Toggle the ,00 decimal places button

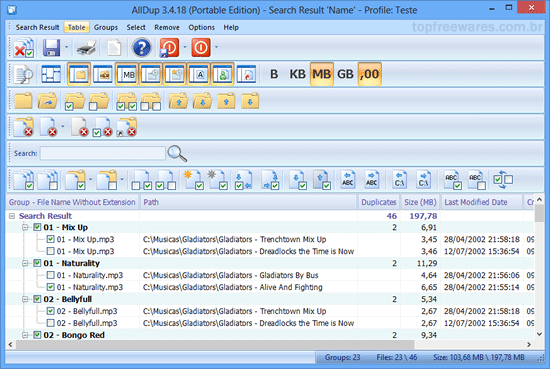click(369, 74)
